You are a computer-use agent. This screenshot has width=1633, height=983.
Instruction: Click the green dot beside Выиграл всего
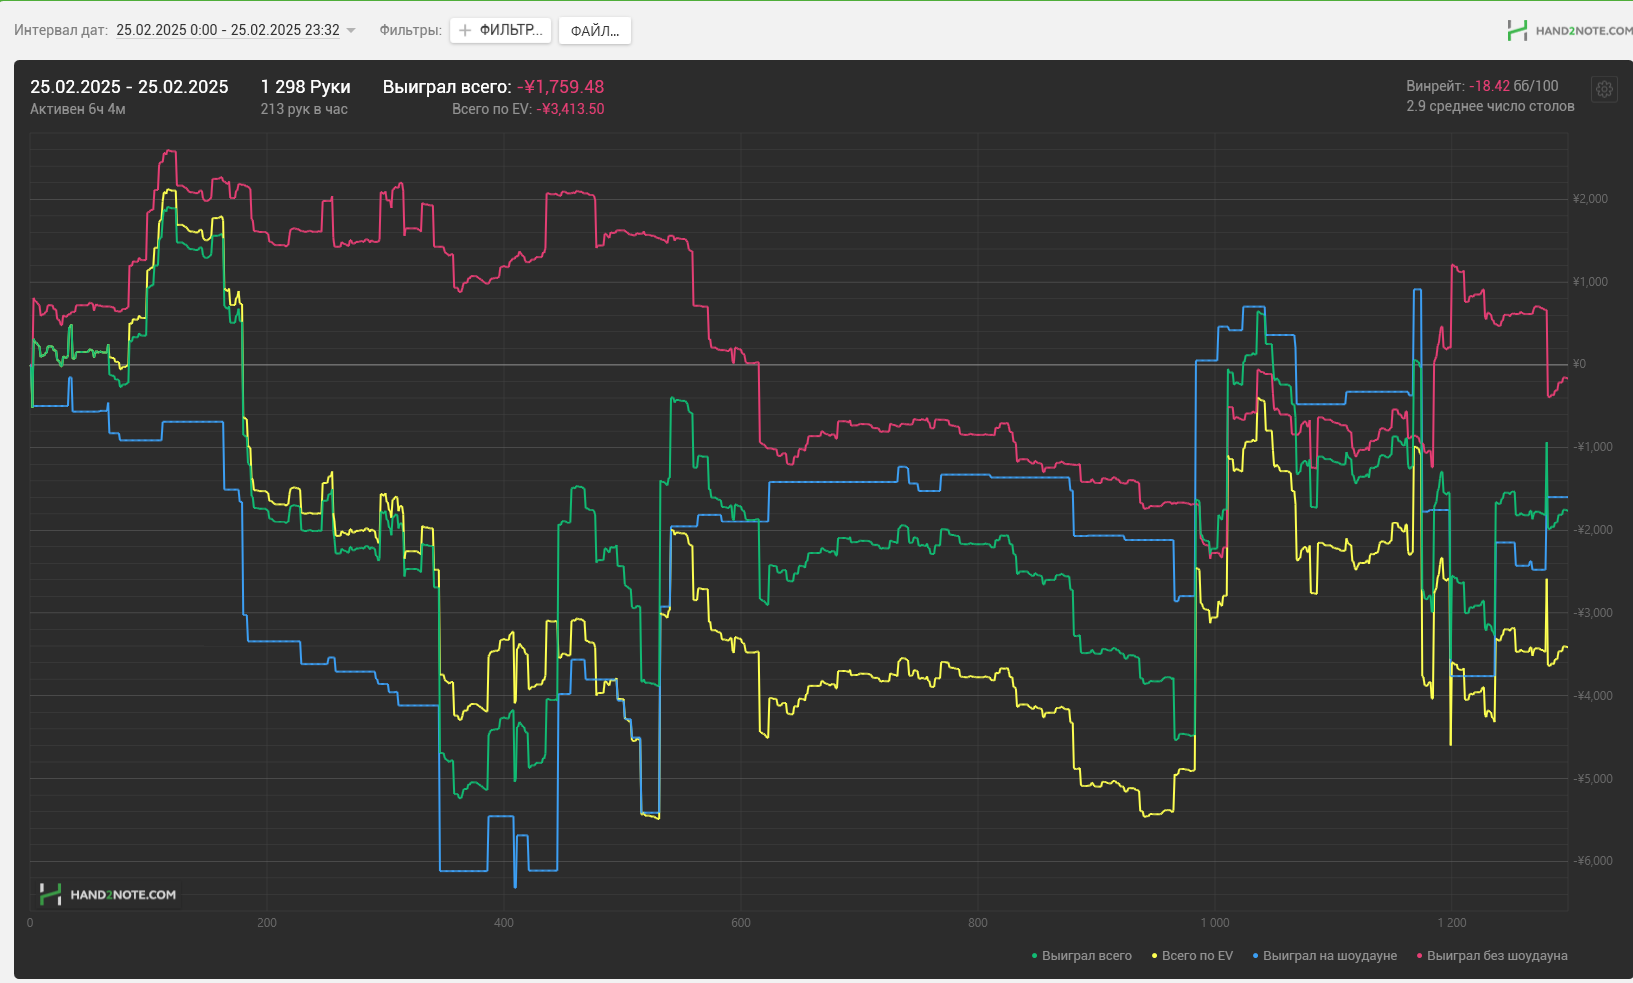click(x=1034, y=957)
